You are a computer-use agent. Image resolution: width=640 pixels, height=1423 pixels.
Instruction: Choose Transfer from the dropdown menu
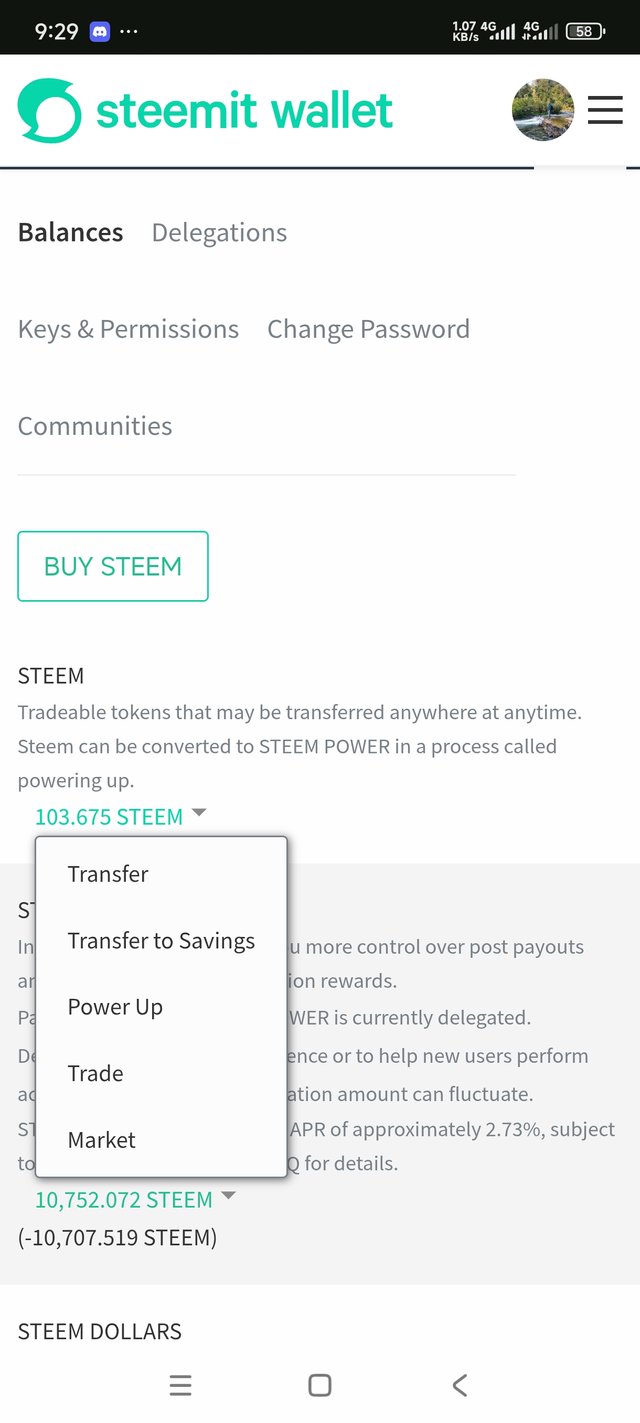108,874
